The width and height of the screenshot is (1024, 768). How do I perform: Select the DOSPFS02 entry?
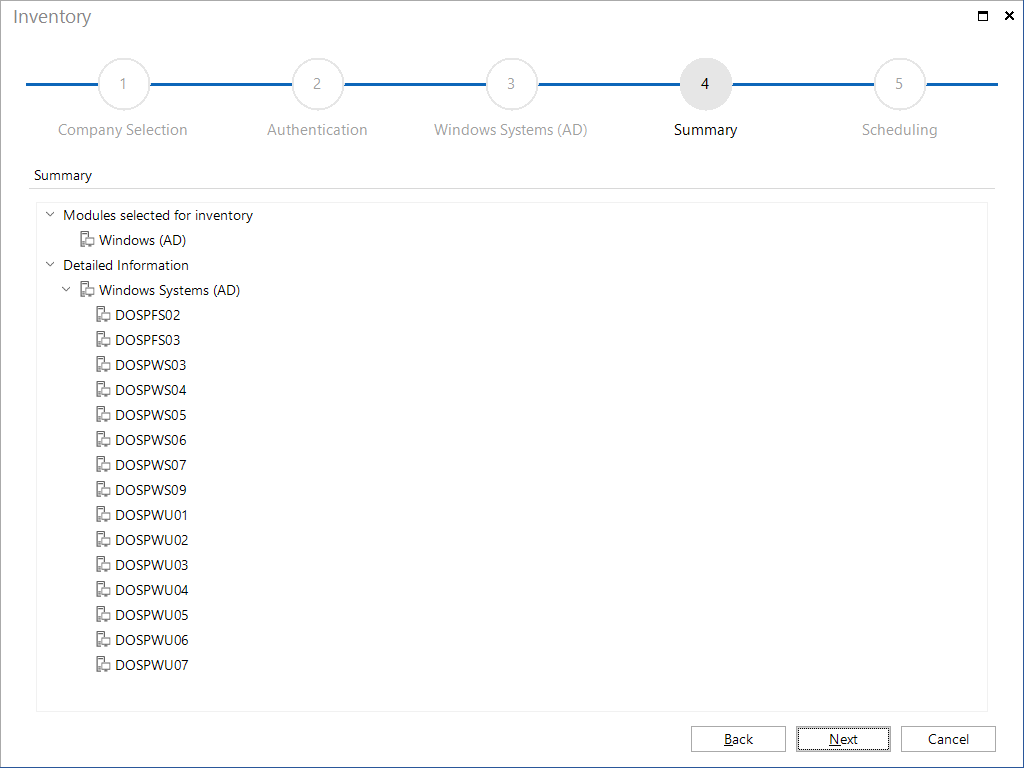tap(148, 315)
